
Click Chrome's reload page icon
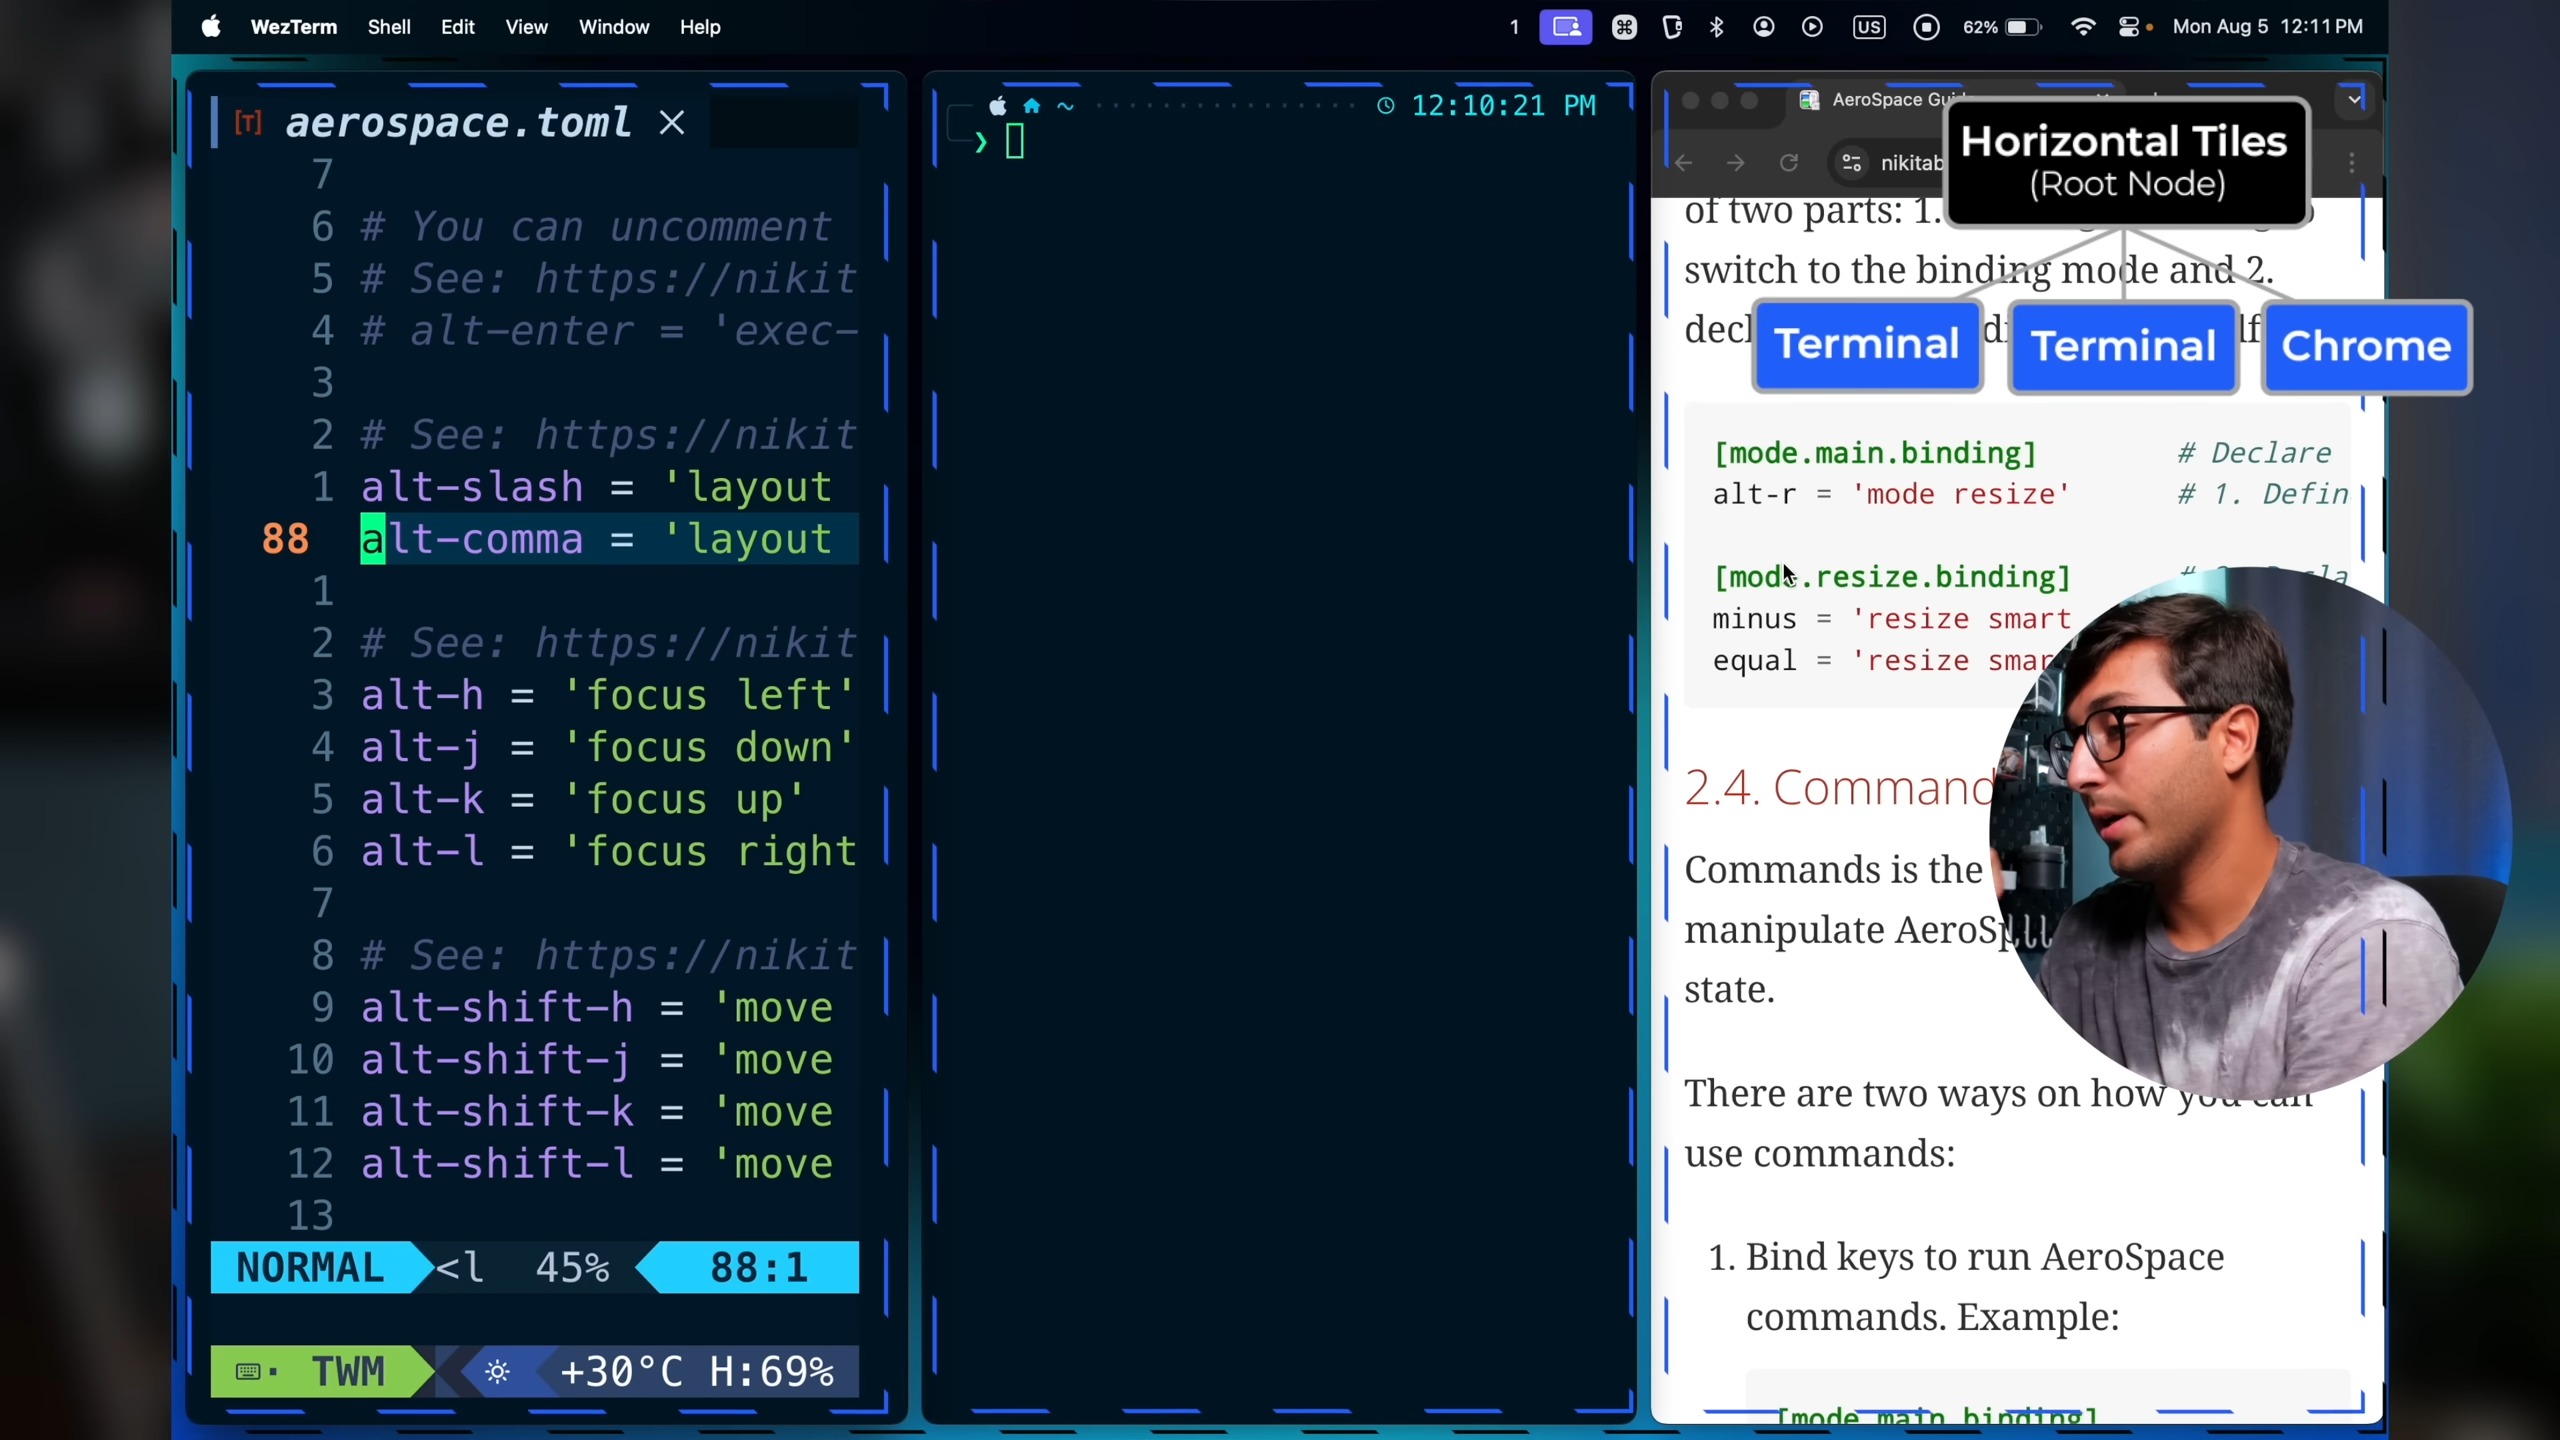(1788, 163)
